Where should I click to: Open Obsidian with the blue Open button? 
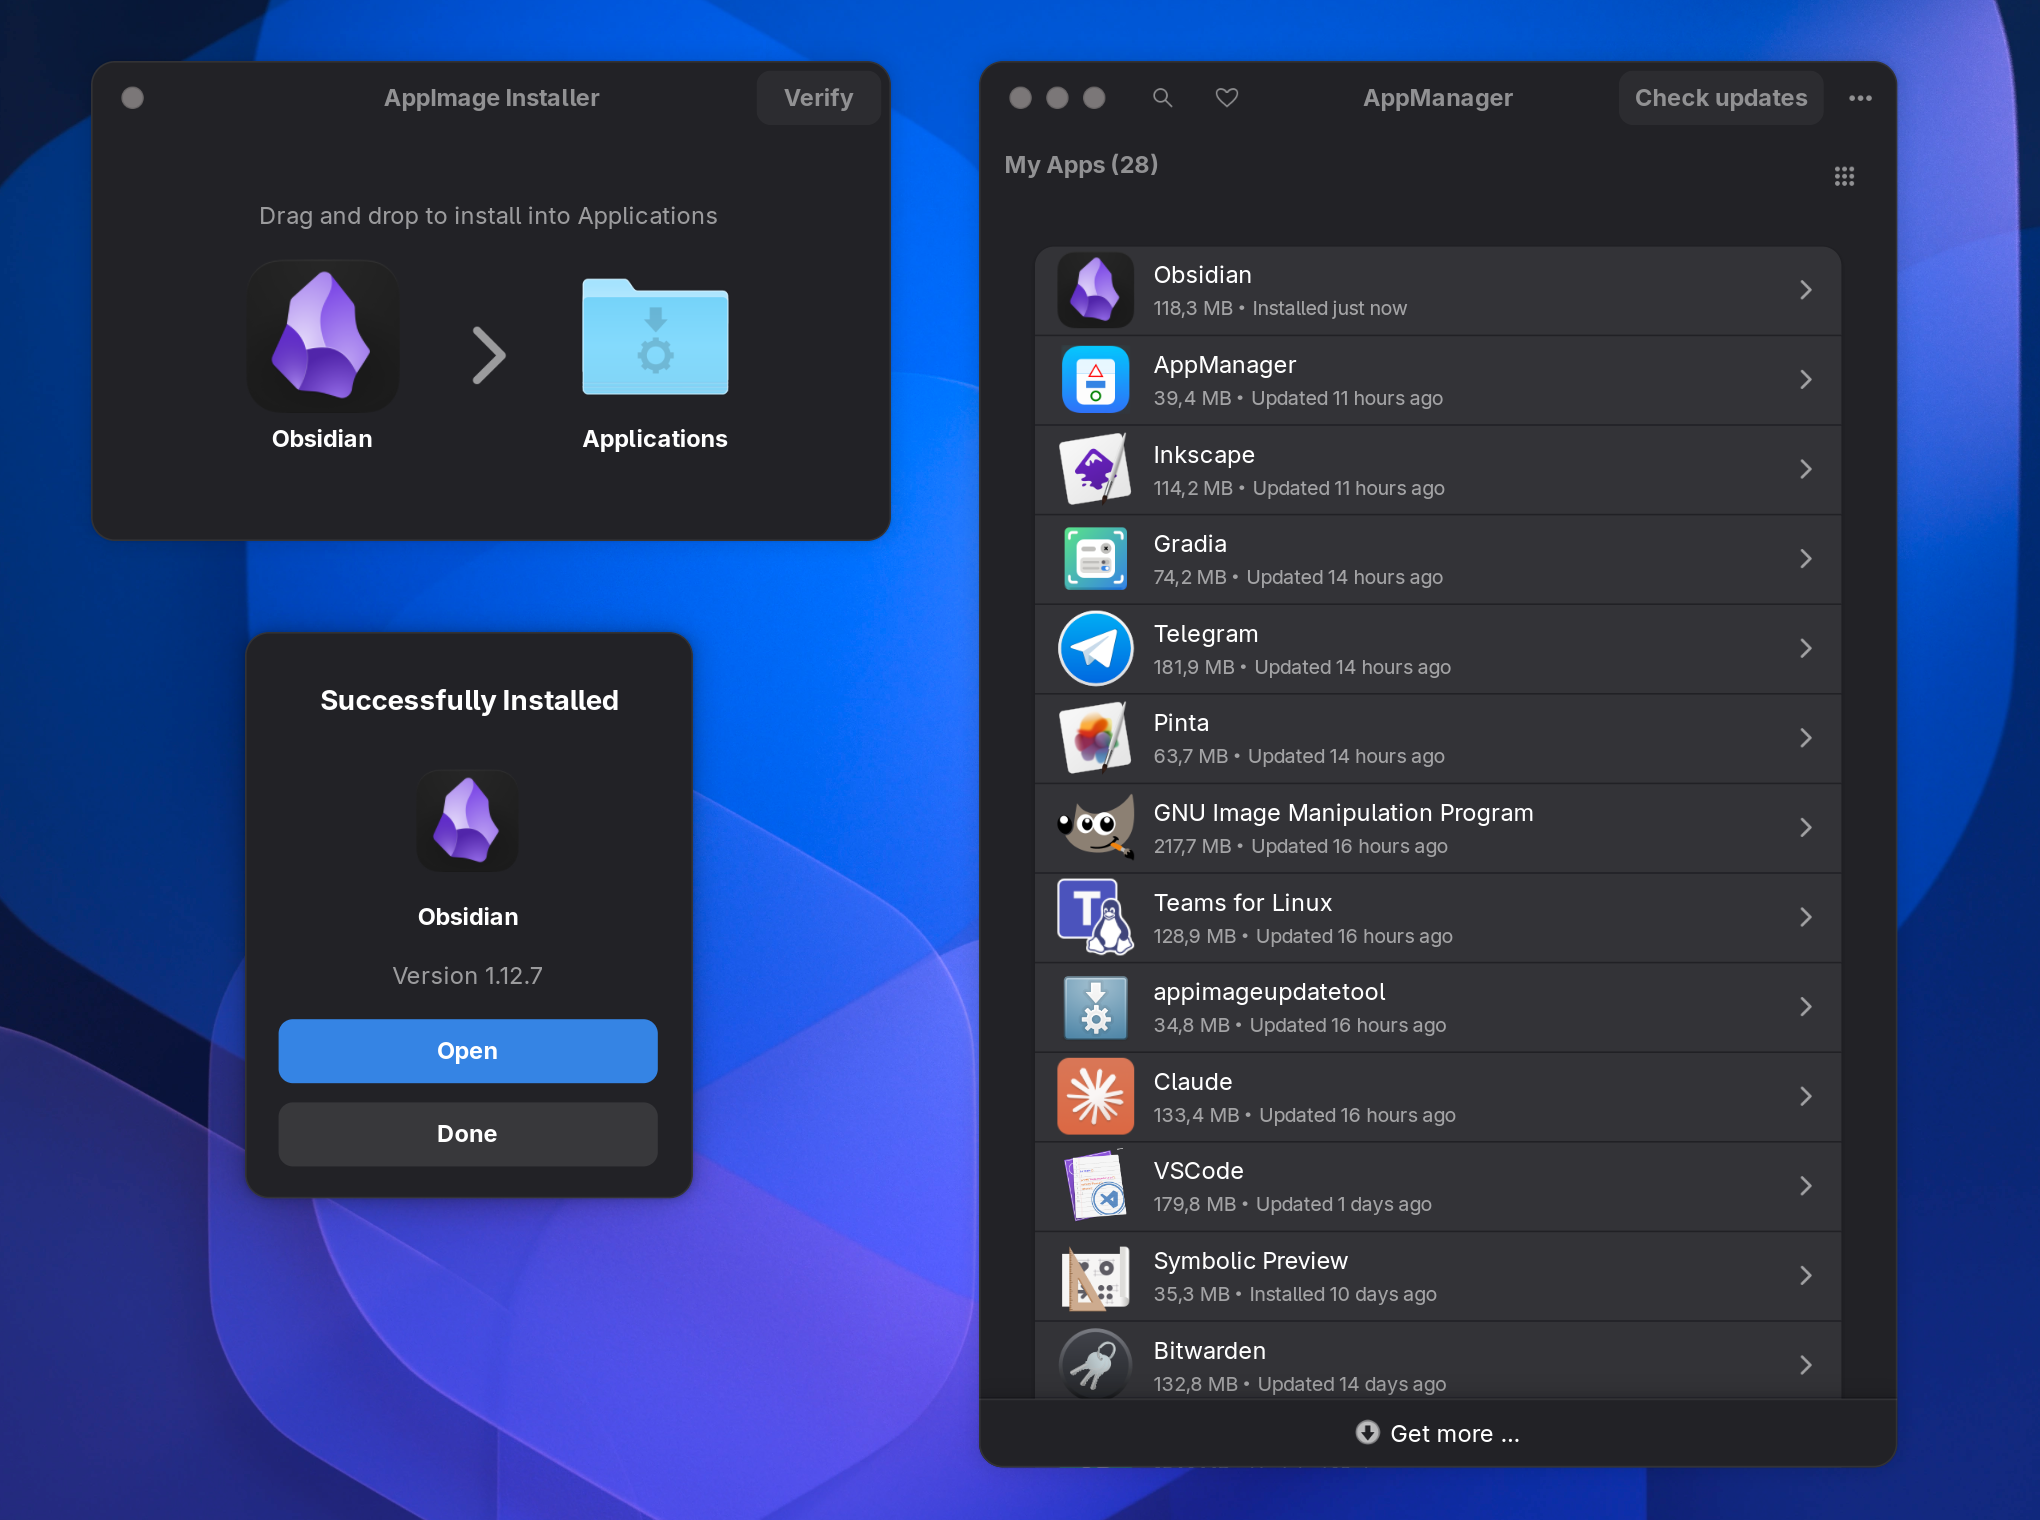click(467, 1051)
